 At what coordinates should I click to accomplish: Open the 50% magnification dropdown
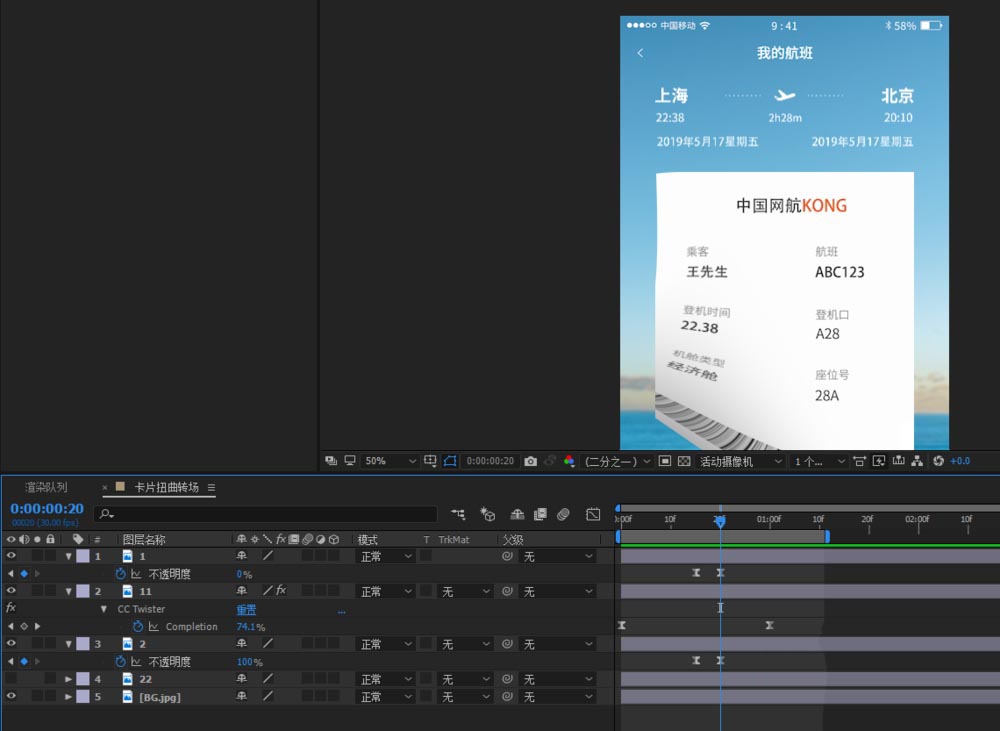(x=390, y=461)
